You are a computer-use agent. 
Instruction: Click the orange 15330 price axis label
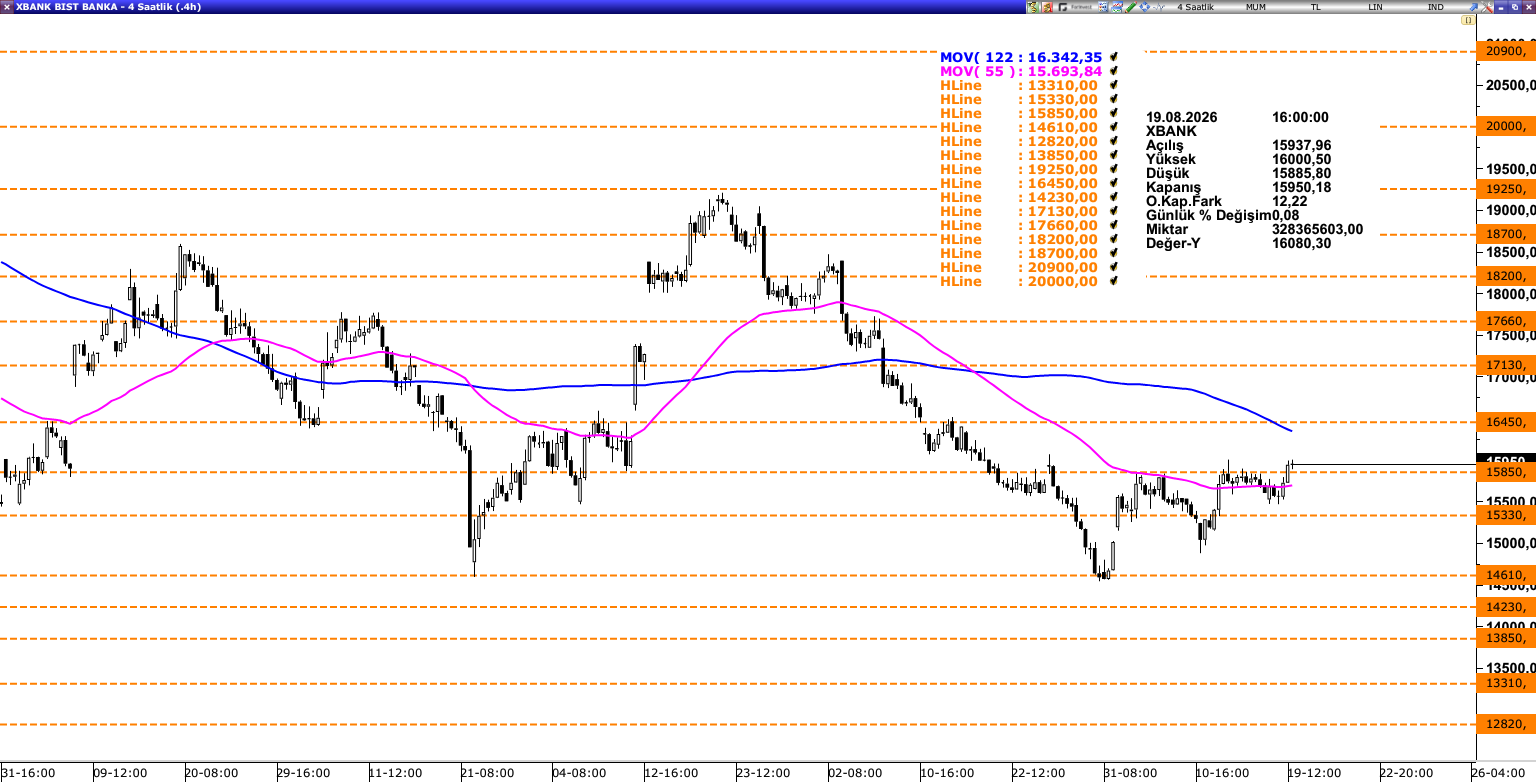tap(1506, 515)
